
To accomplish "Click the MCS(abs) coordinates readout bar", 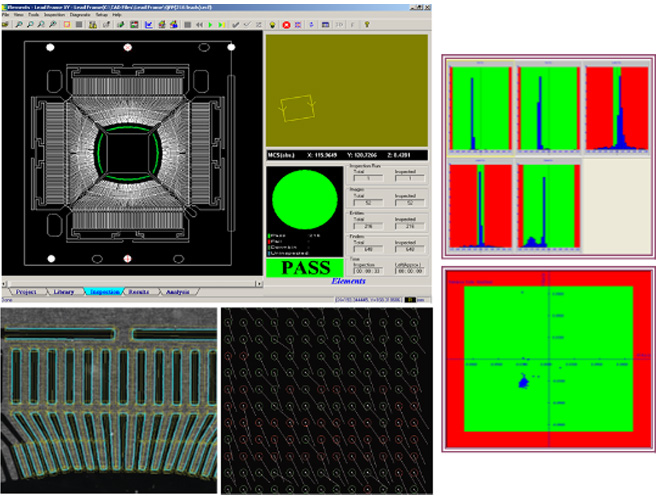I will click(x=347, y=155).
